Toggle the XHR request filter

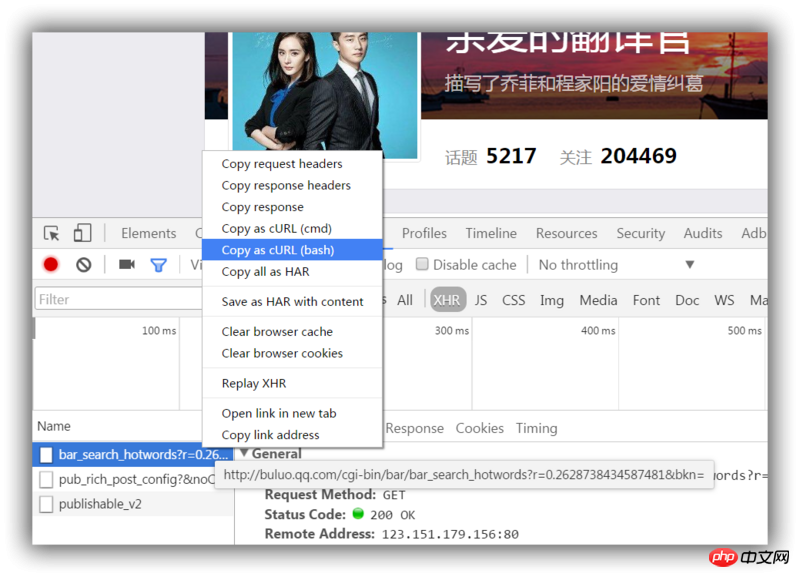point(447,300)
